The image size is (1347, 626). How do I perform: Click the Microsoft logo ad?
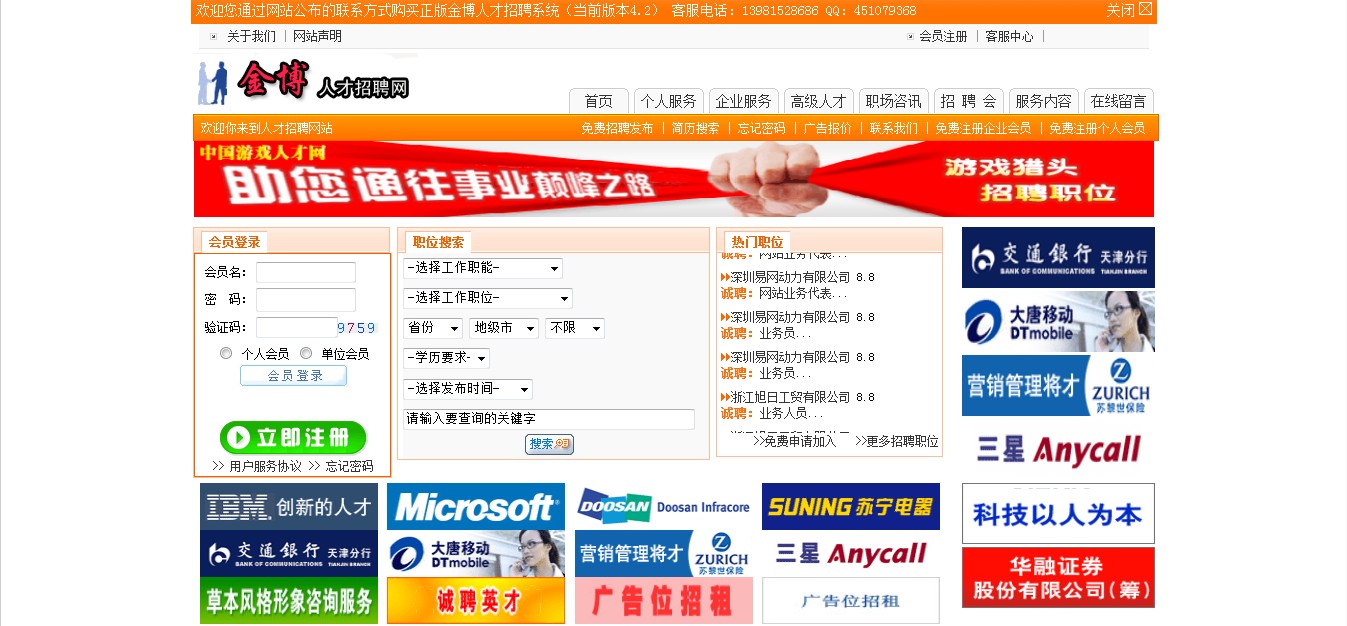coord(476,507)
